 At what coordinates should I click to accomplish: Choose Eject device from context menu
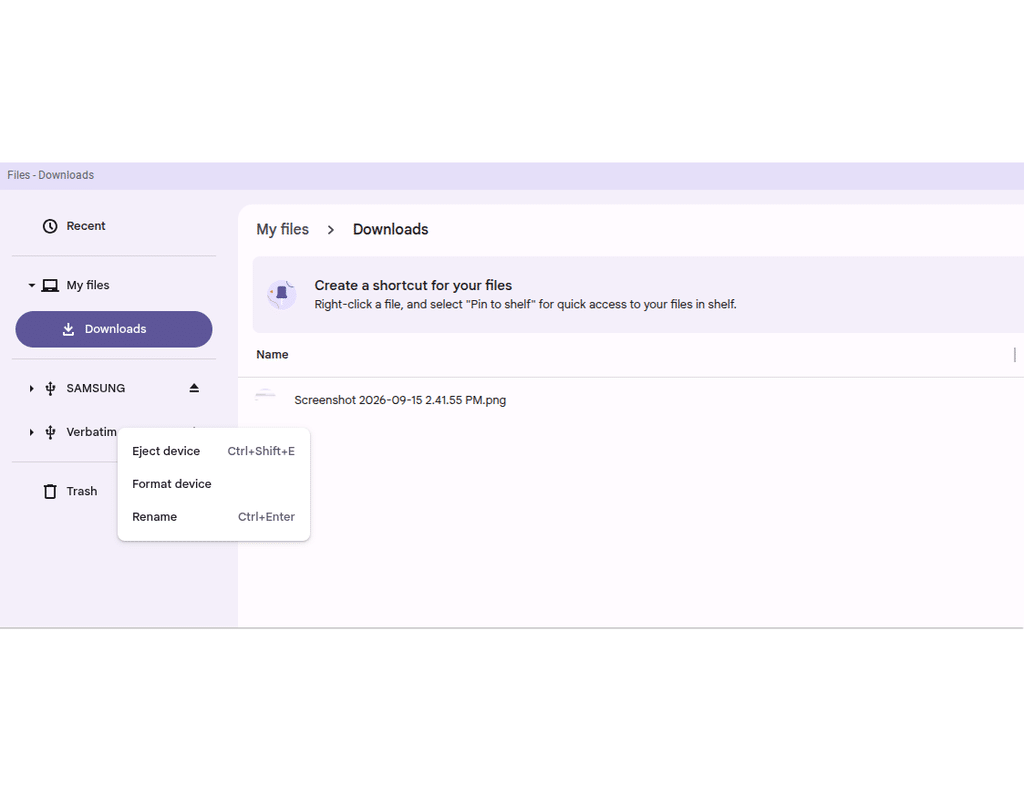pos(214,451)
